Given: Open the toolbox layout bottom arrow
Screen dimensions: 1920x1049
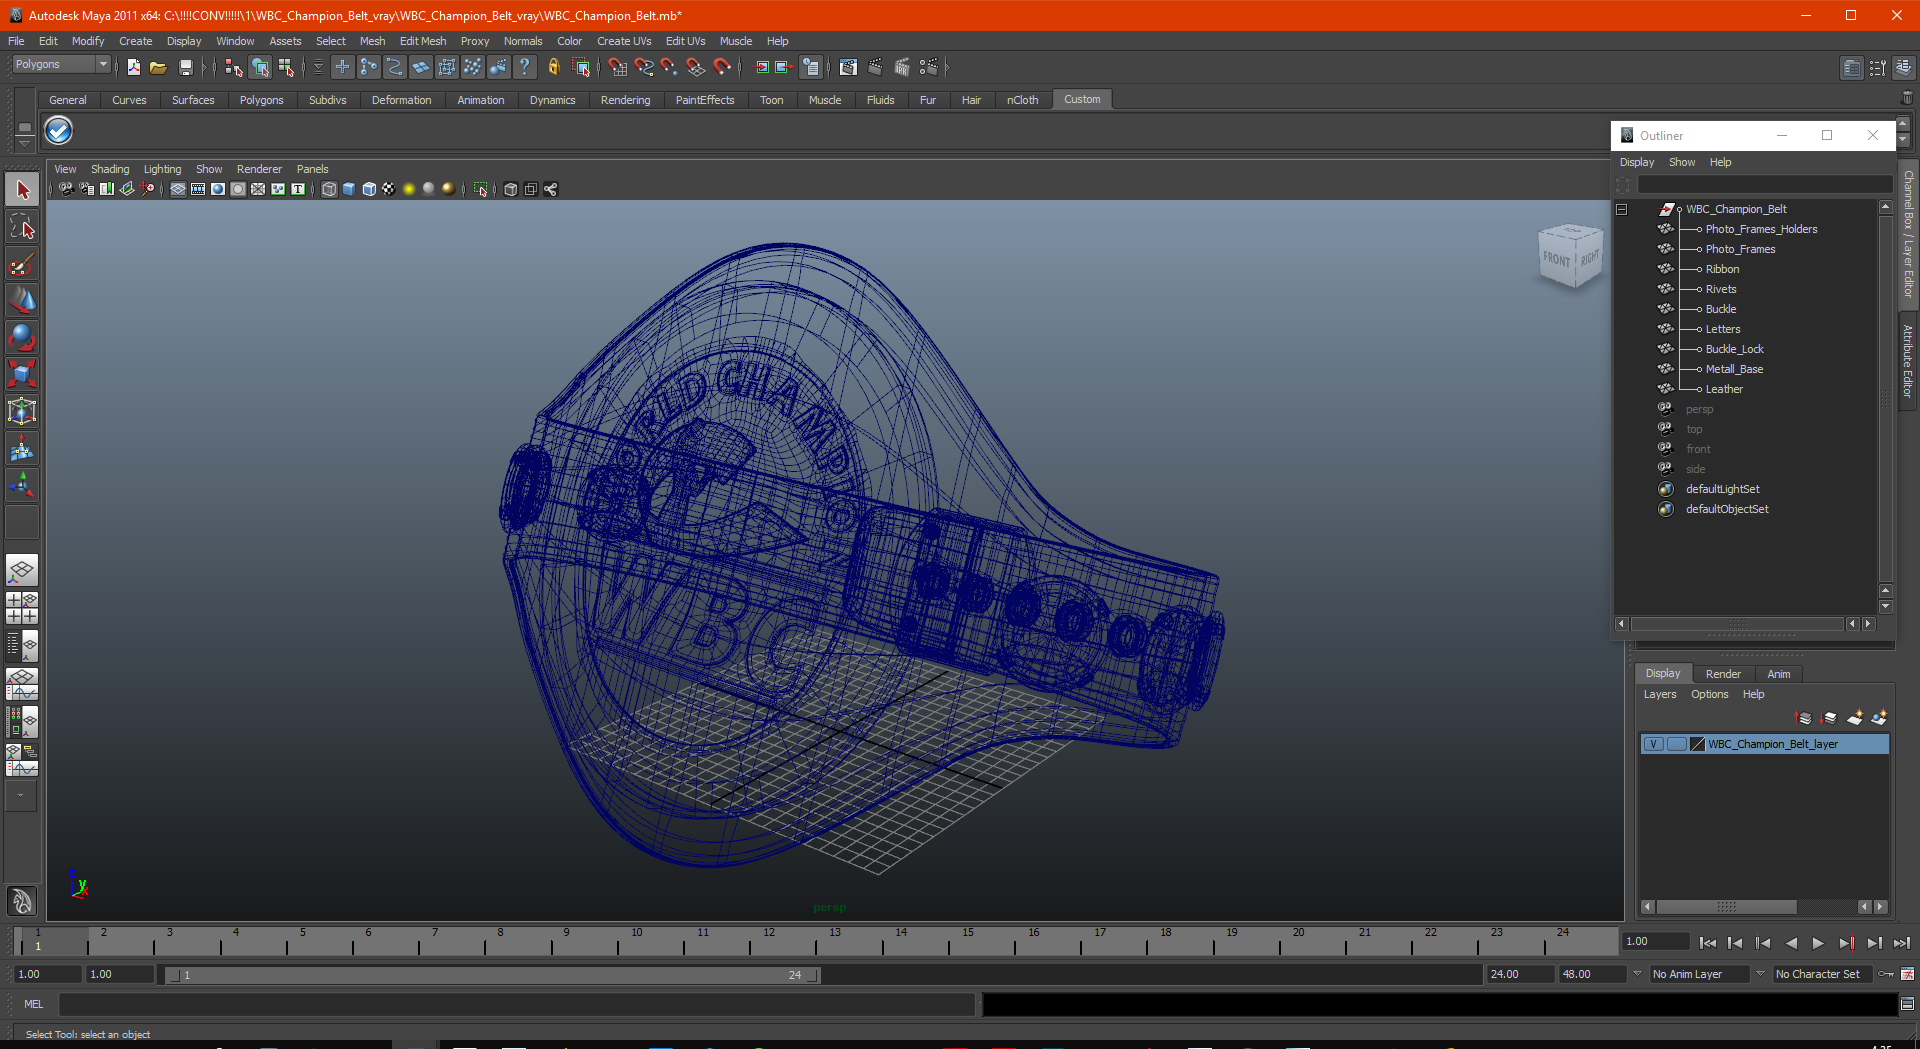Looking at the screenshot, I should 21,796.
